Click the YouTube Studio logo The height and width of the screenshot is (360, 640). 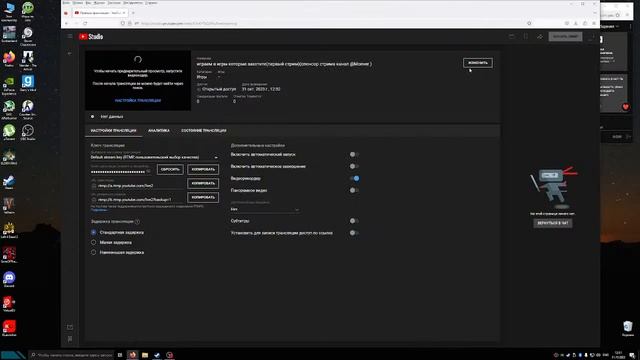(91, 36)
